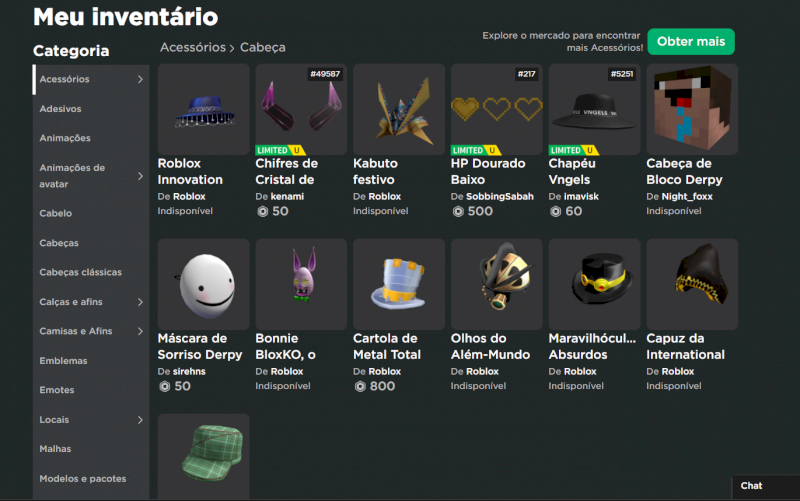Expand the Locais category arrow
Screen dimensions: 800x501
140,420
